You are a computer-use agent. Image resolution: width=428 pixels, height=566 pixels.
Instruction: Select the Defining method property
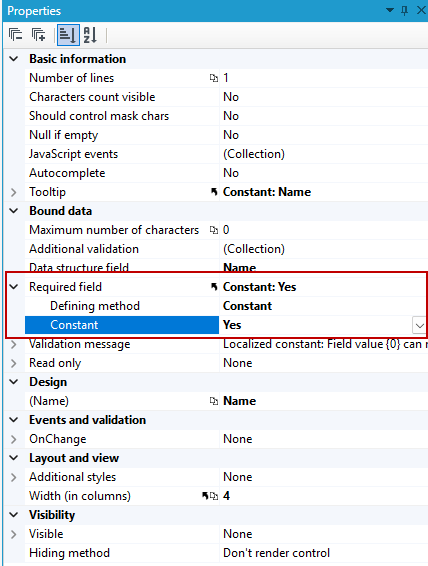pos(95,306)
